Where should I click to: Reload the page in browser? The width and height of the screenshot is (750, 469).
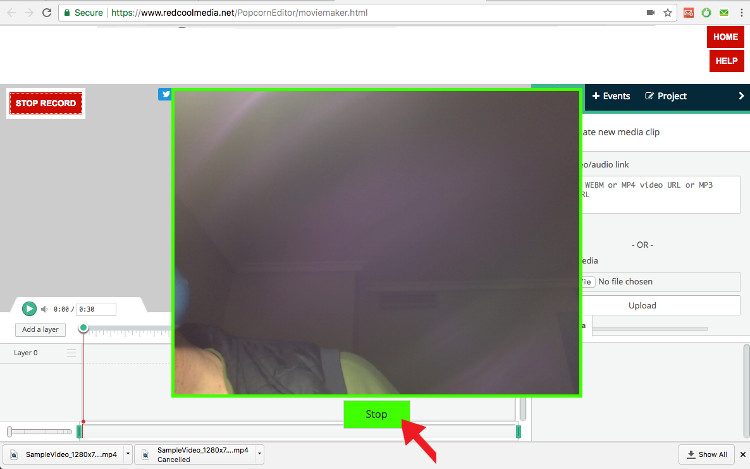click(x=45, y=13)
